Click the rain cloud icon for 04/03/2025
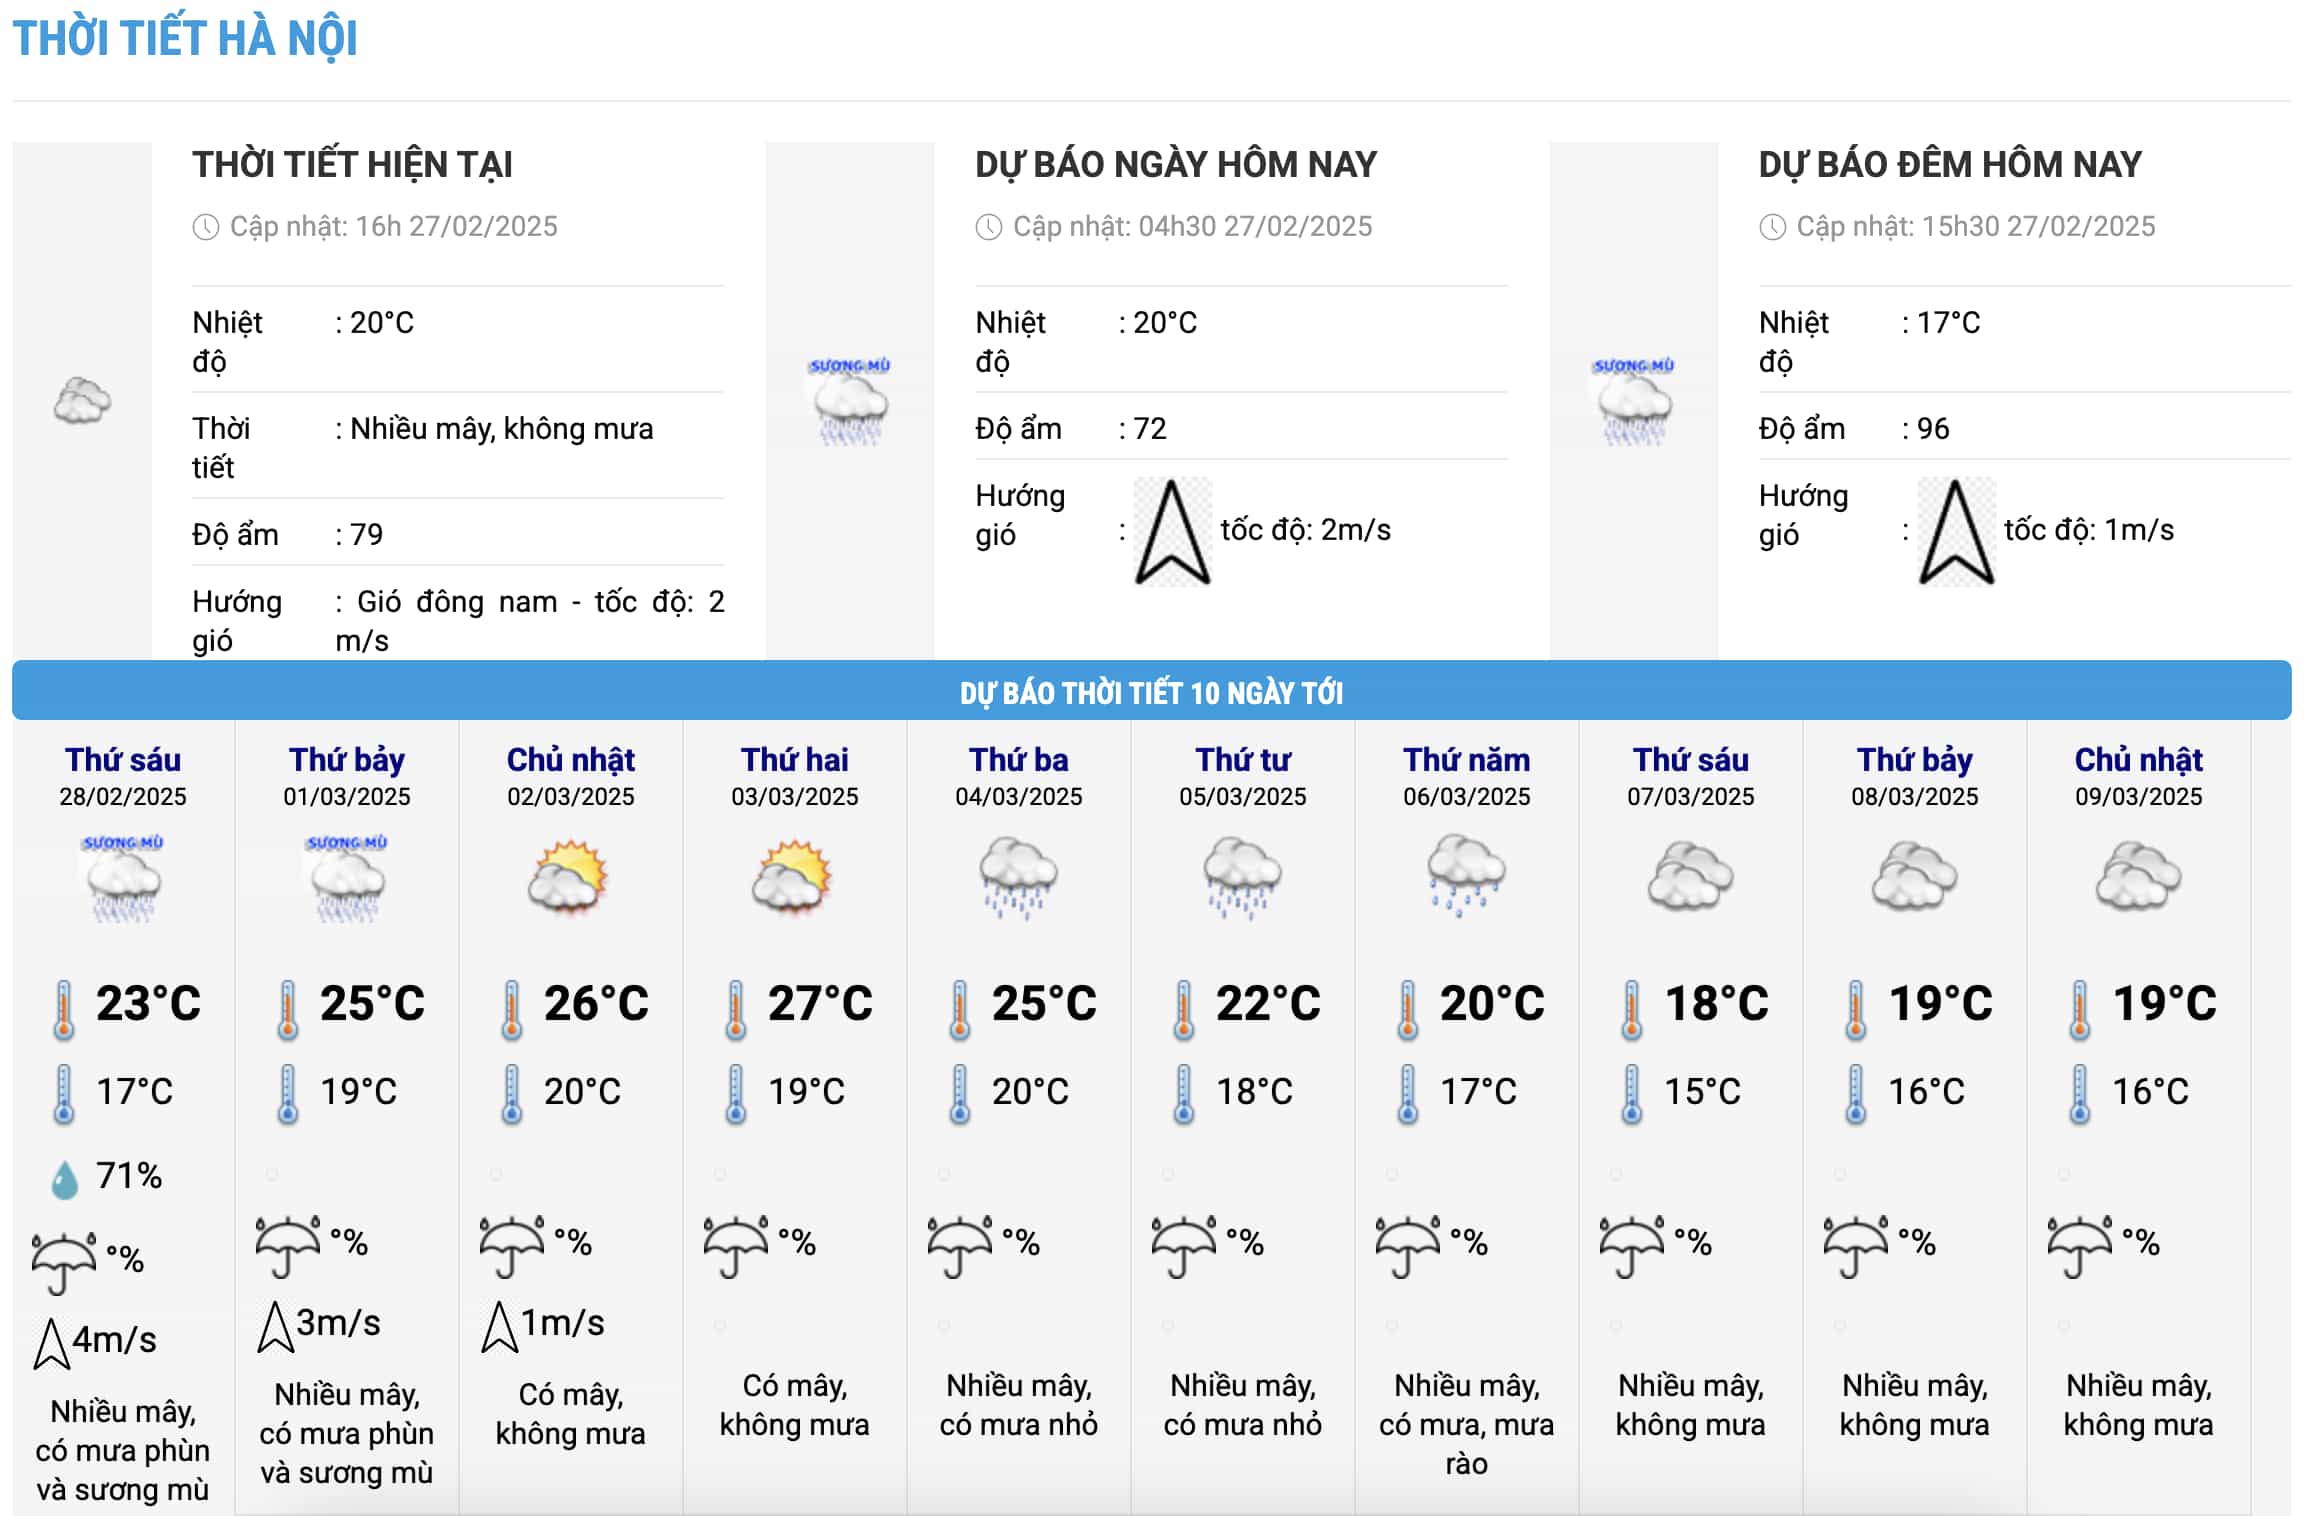 point(1018,877)
